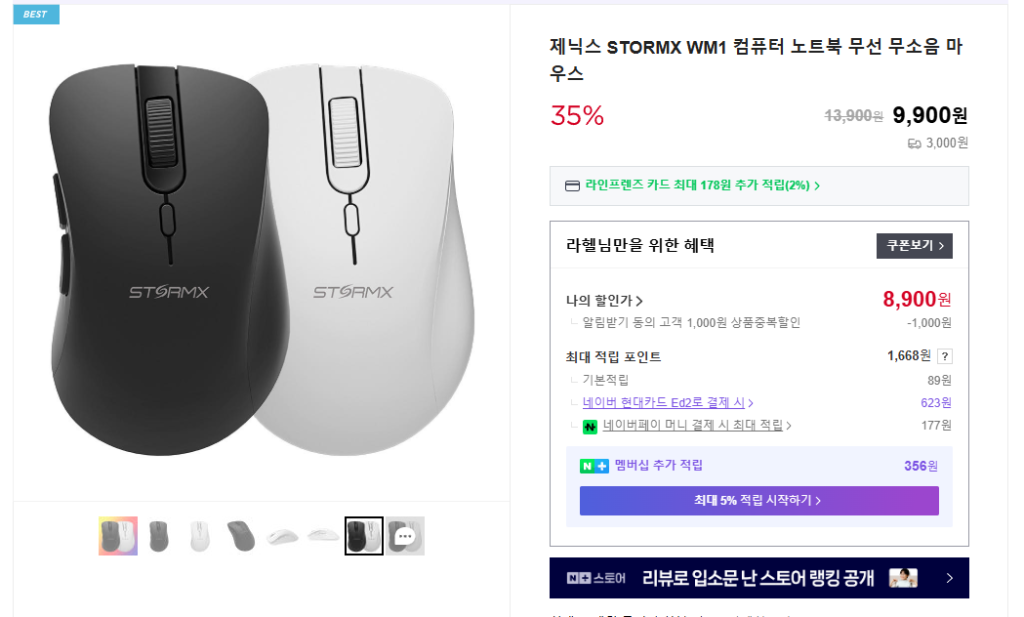Click the card icon before 라인프렌즈 카드
Image resolution: width=1024 pixels, height=617 pixels.
pos(572,186)
